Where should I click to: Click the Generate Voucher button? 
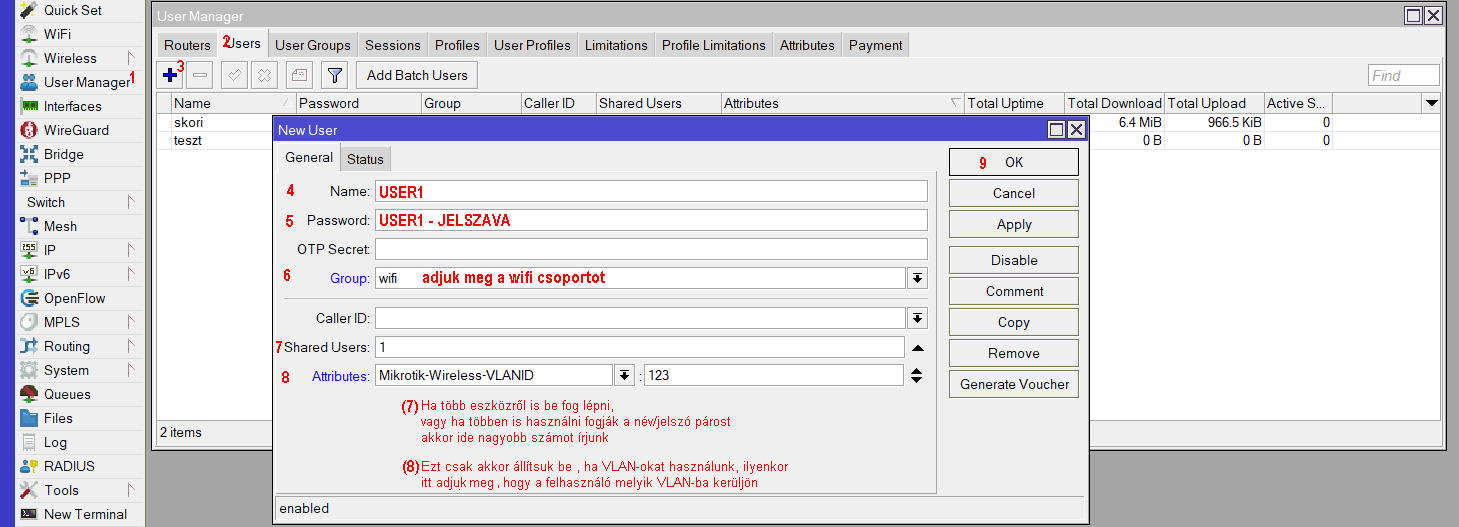1013,384
